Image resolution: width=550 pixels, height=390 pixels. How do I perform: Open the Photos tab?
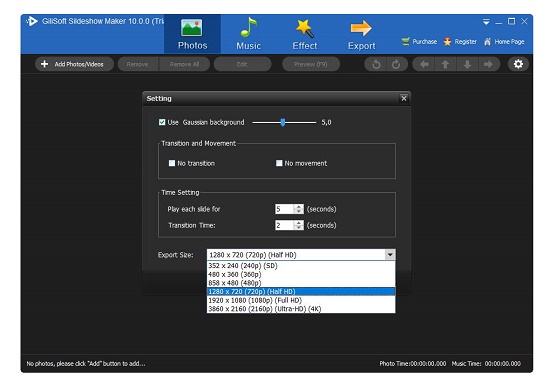pos(192,34)
